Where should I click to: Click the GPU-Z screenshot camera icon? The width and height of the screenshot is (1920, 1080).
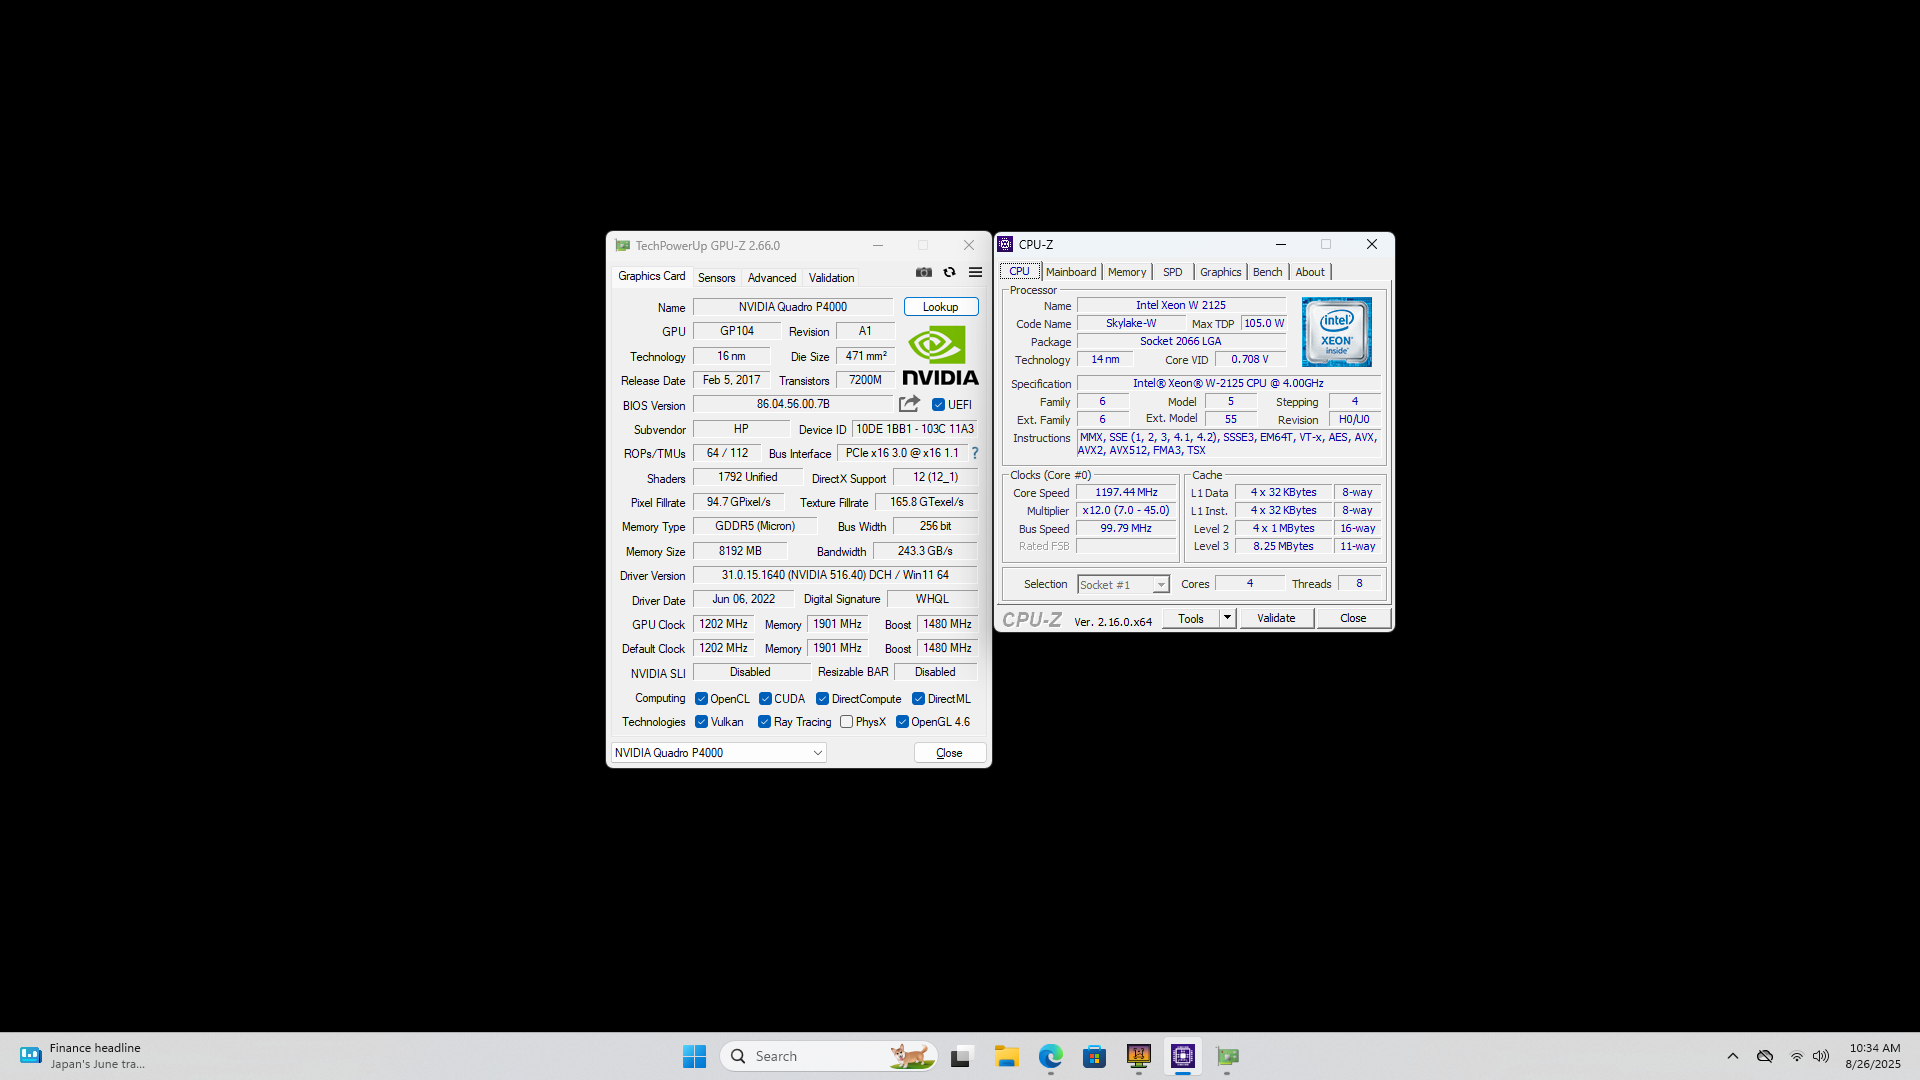point(924,272)
